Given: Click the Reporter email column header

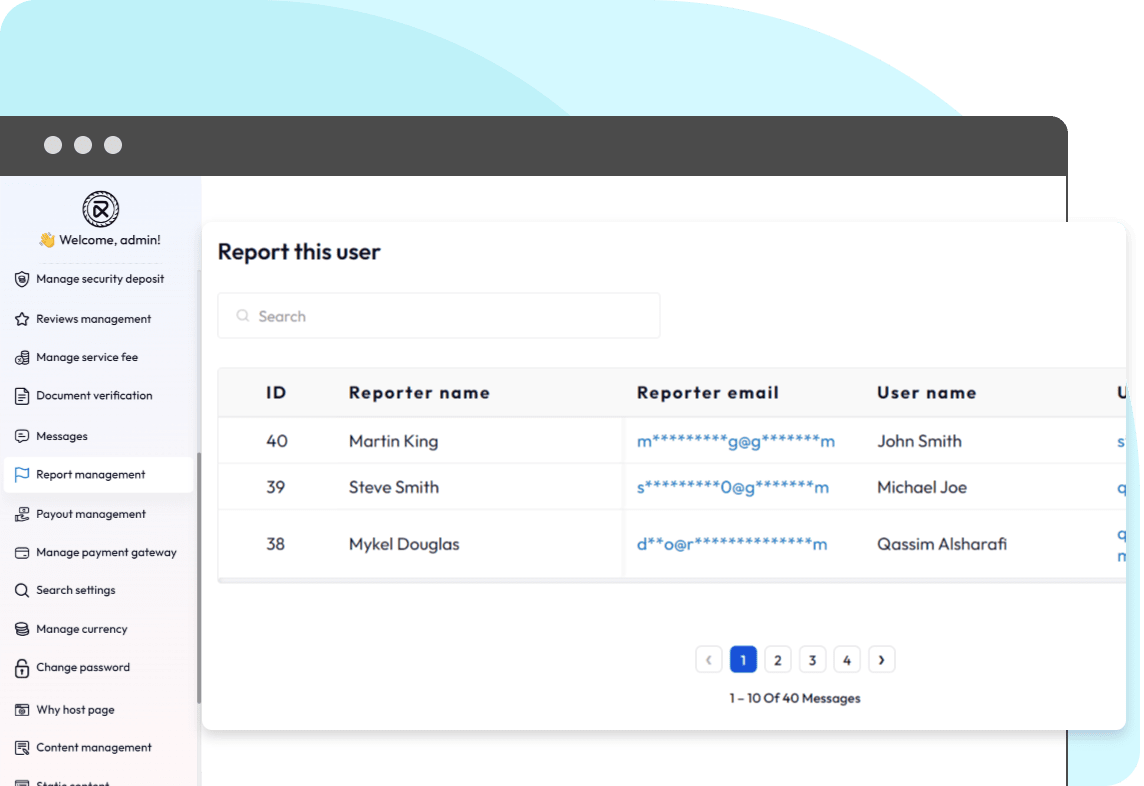Looking at the screenshot, I should 708,393.
